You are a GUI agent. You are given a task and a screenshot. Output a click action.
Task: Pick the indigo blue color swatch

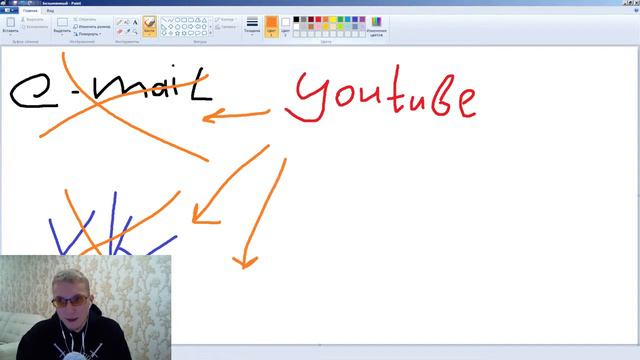355,20
